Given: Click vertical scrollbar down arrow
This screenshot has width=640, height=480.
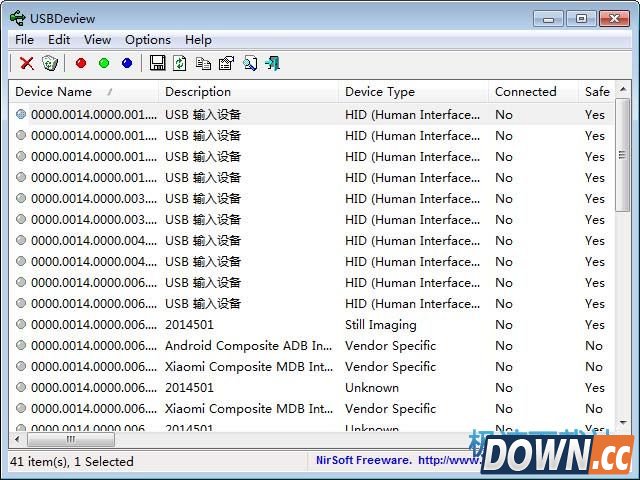Looking at the screenshot, I should pos(623,423).
